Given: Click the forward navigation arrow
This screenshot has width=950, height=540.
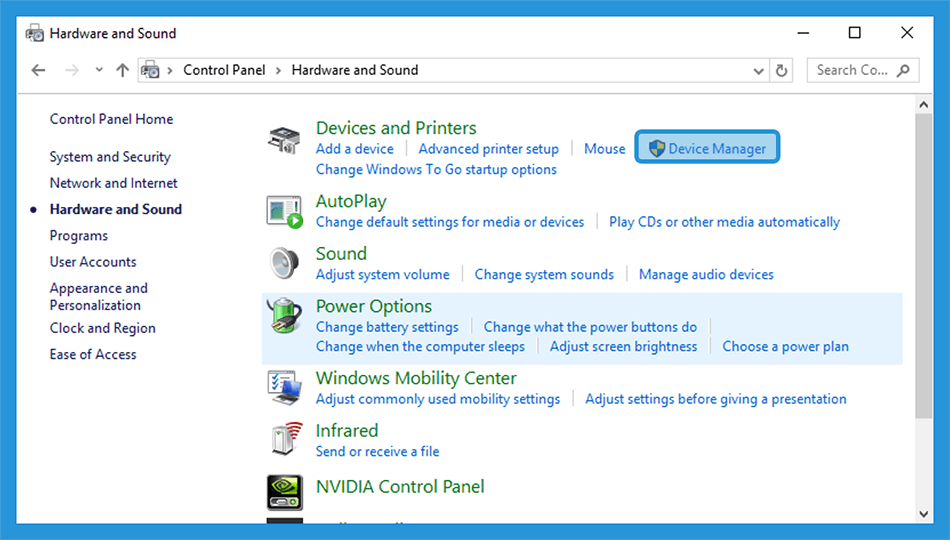Looking at the screenshot, I should coord(72,70).
